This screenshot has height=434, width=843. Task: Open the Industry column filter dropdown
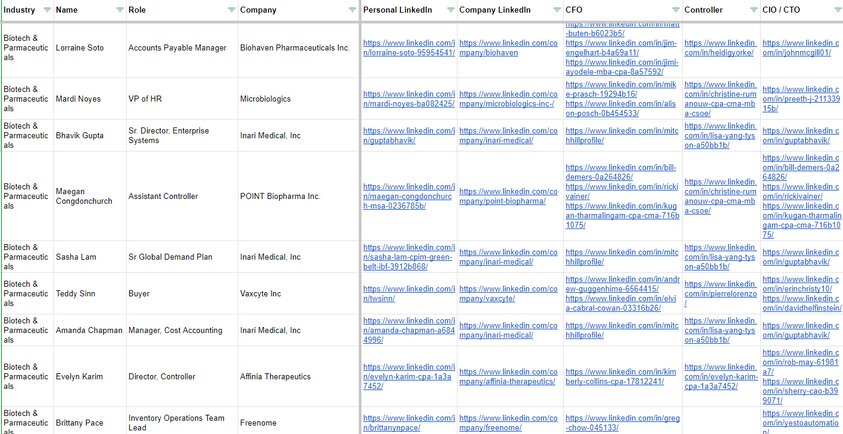pyautogui.click(x=47, y=10)
